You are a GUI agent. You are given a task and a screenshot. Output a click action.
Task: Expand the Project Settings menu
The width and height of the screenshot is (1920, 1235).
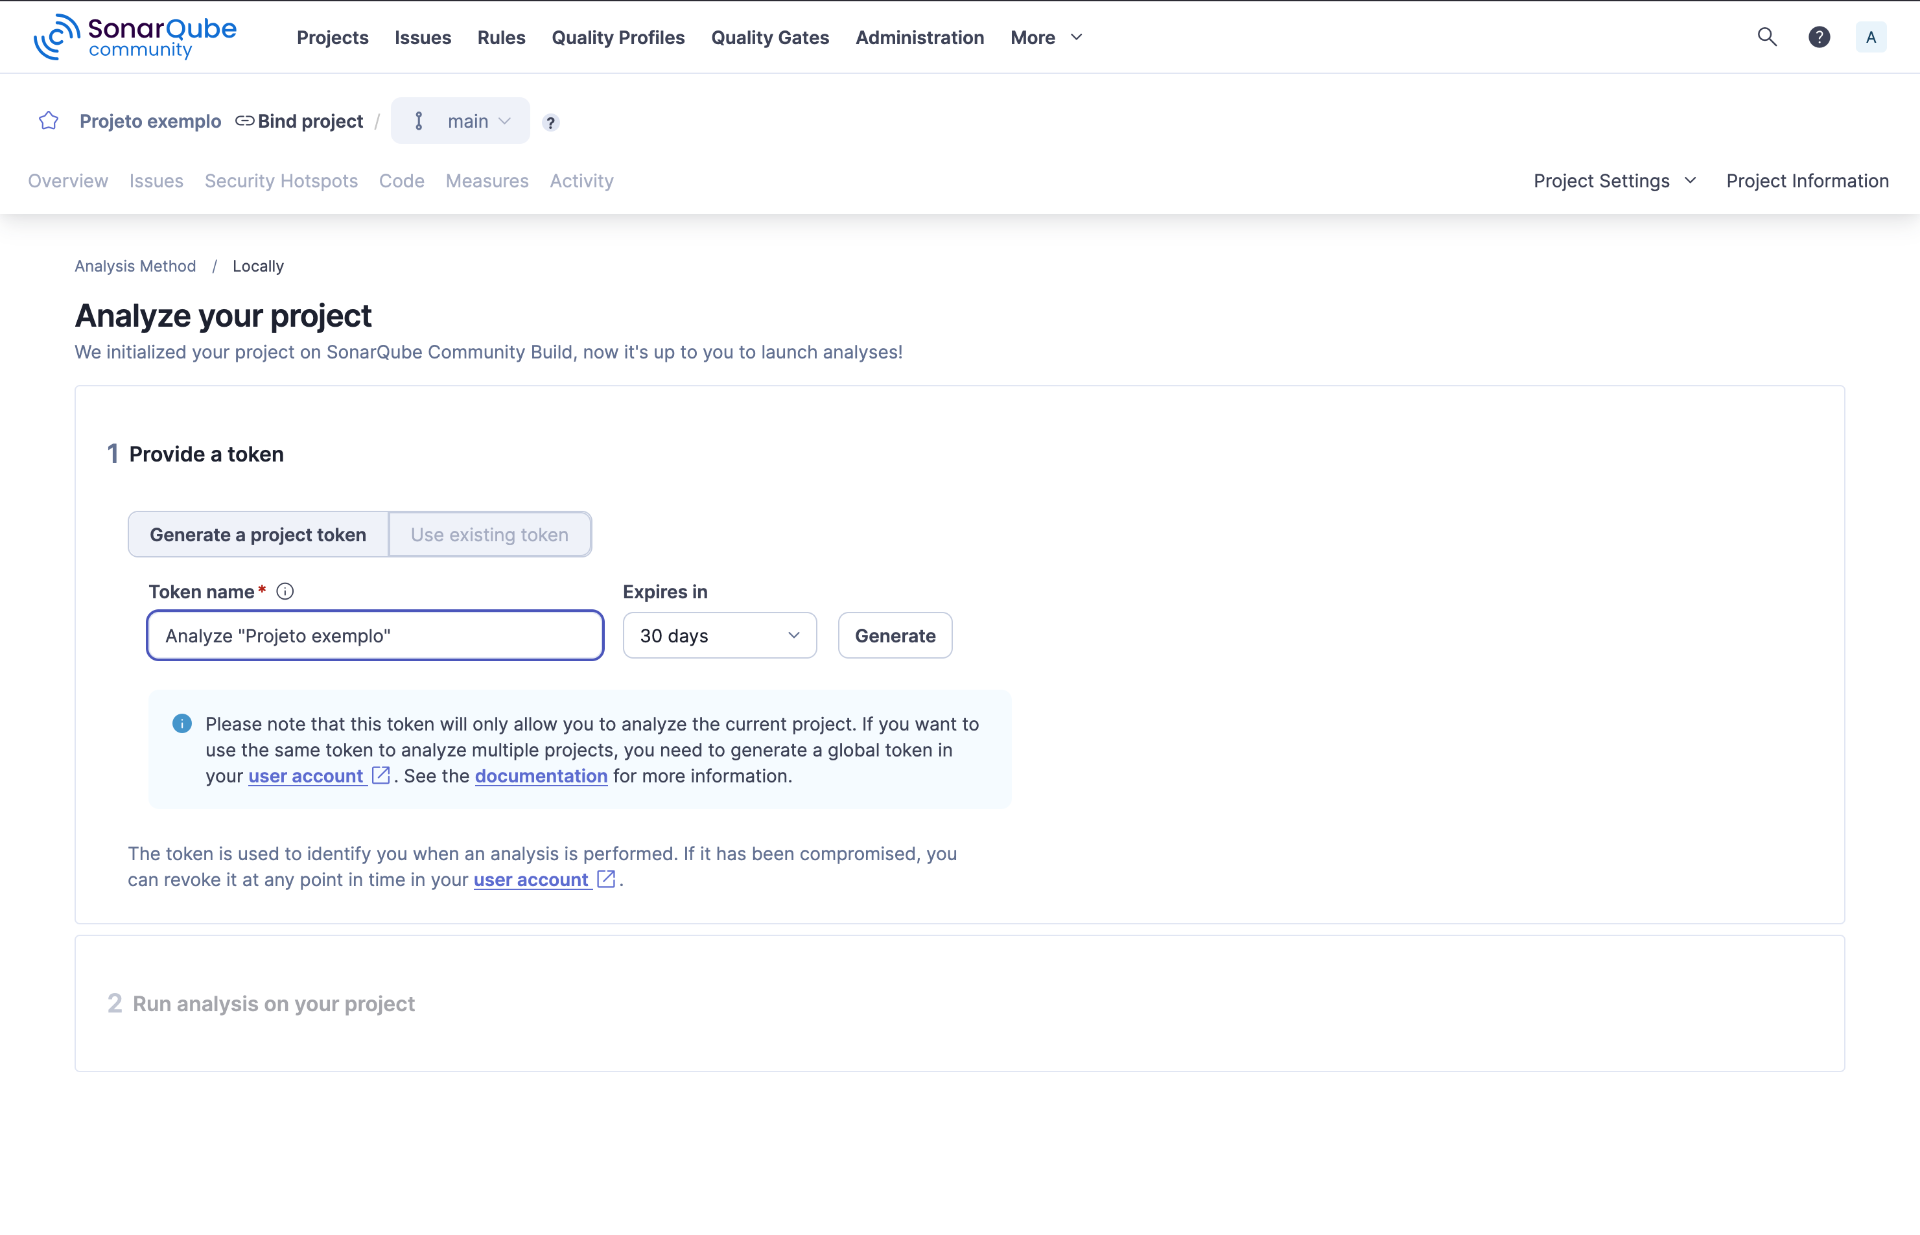click(1614, 181)
